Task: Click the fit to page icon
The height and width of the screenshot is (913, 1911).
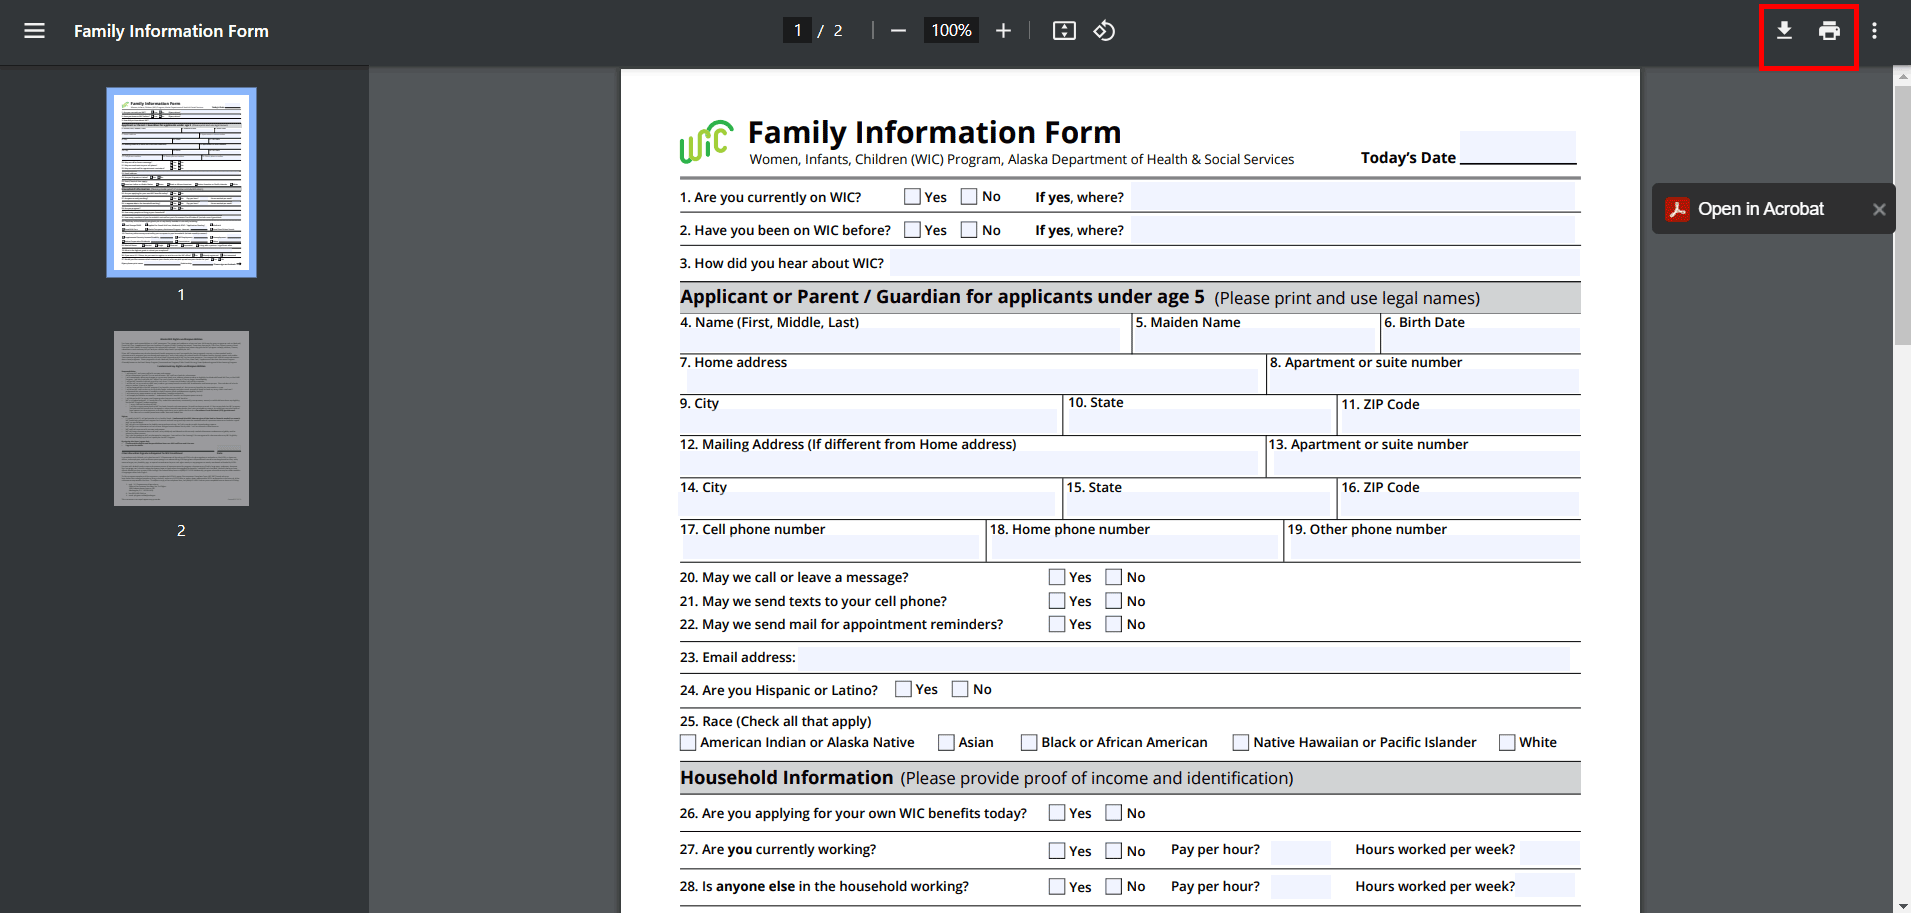Action: (x=1064, y=31)
